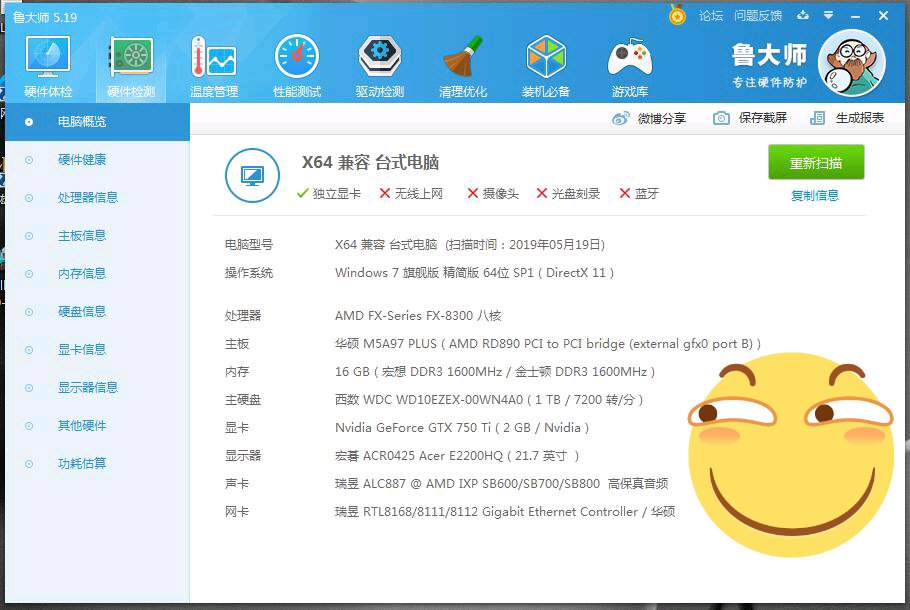
Task: Click the 鲁大师 mascot avatar
Action: click(851, 63)
